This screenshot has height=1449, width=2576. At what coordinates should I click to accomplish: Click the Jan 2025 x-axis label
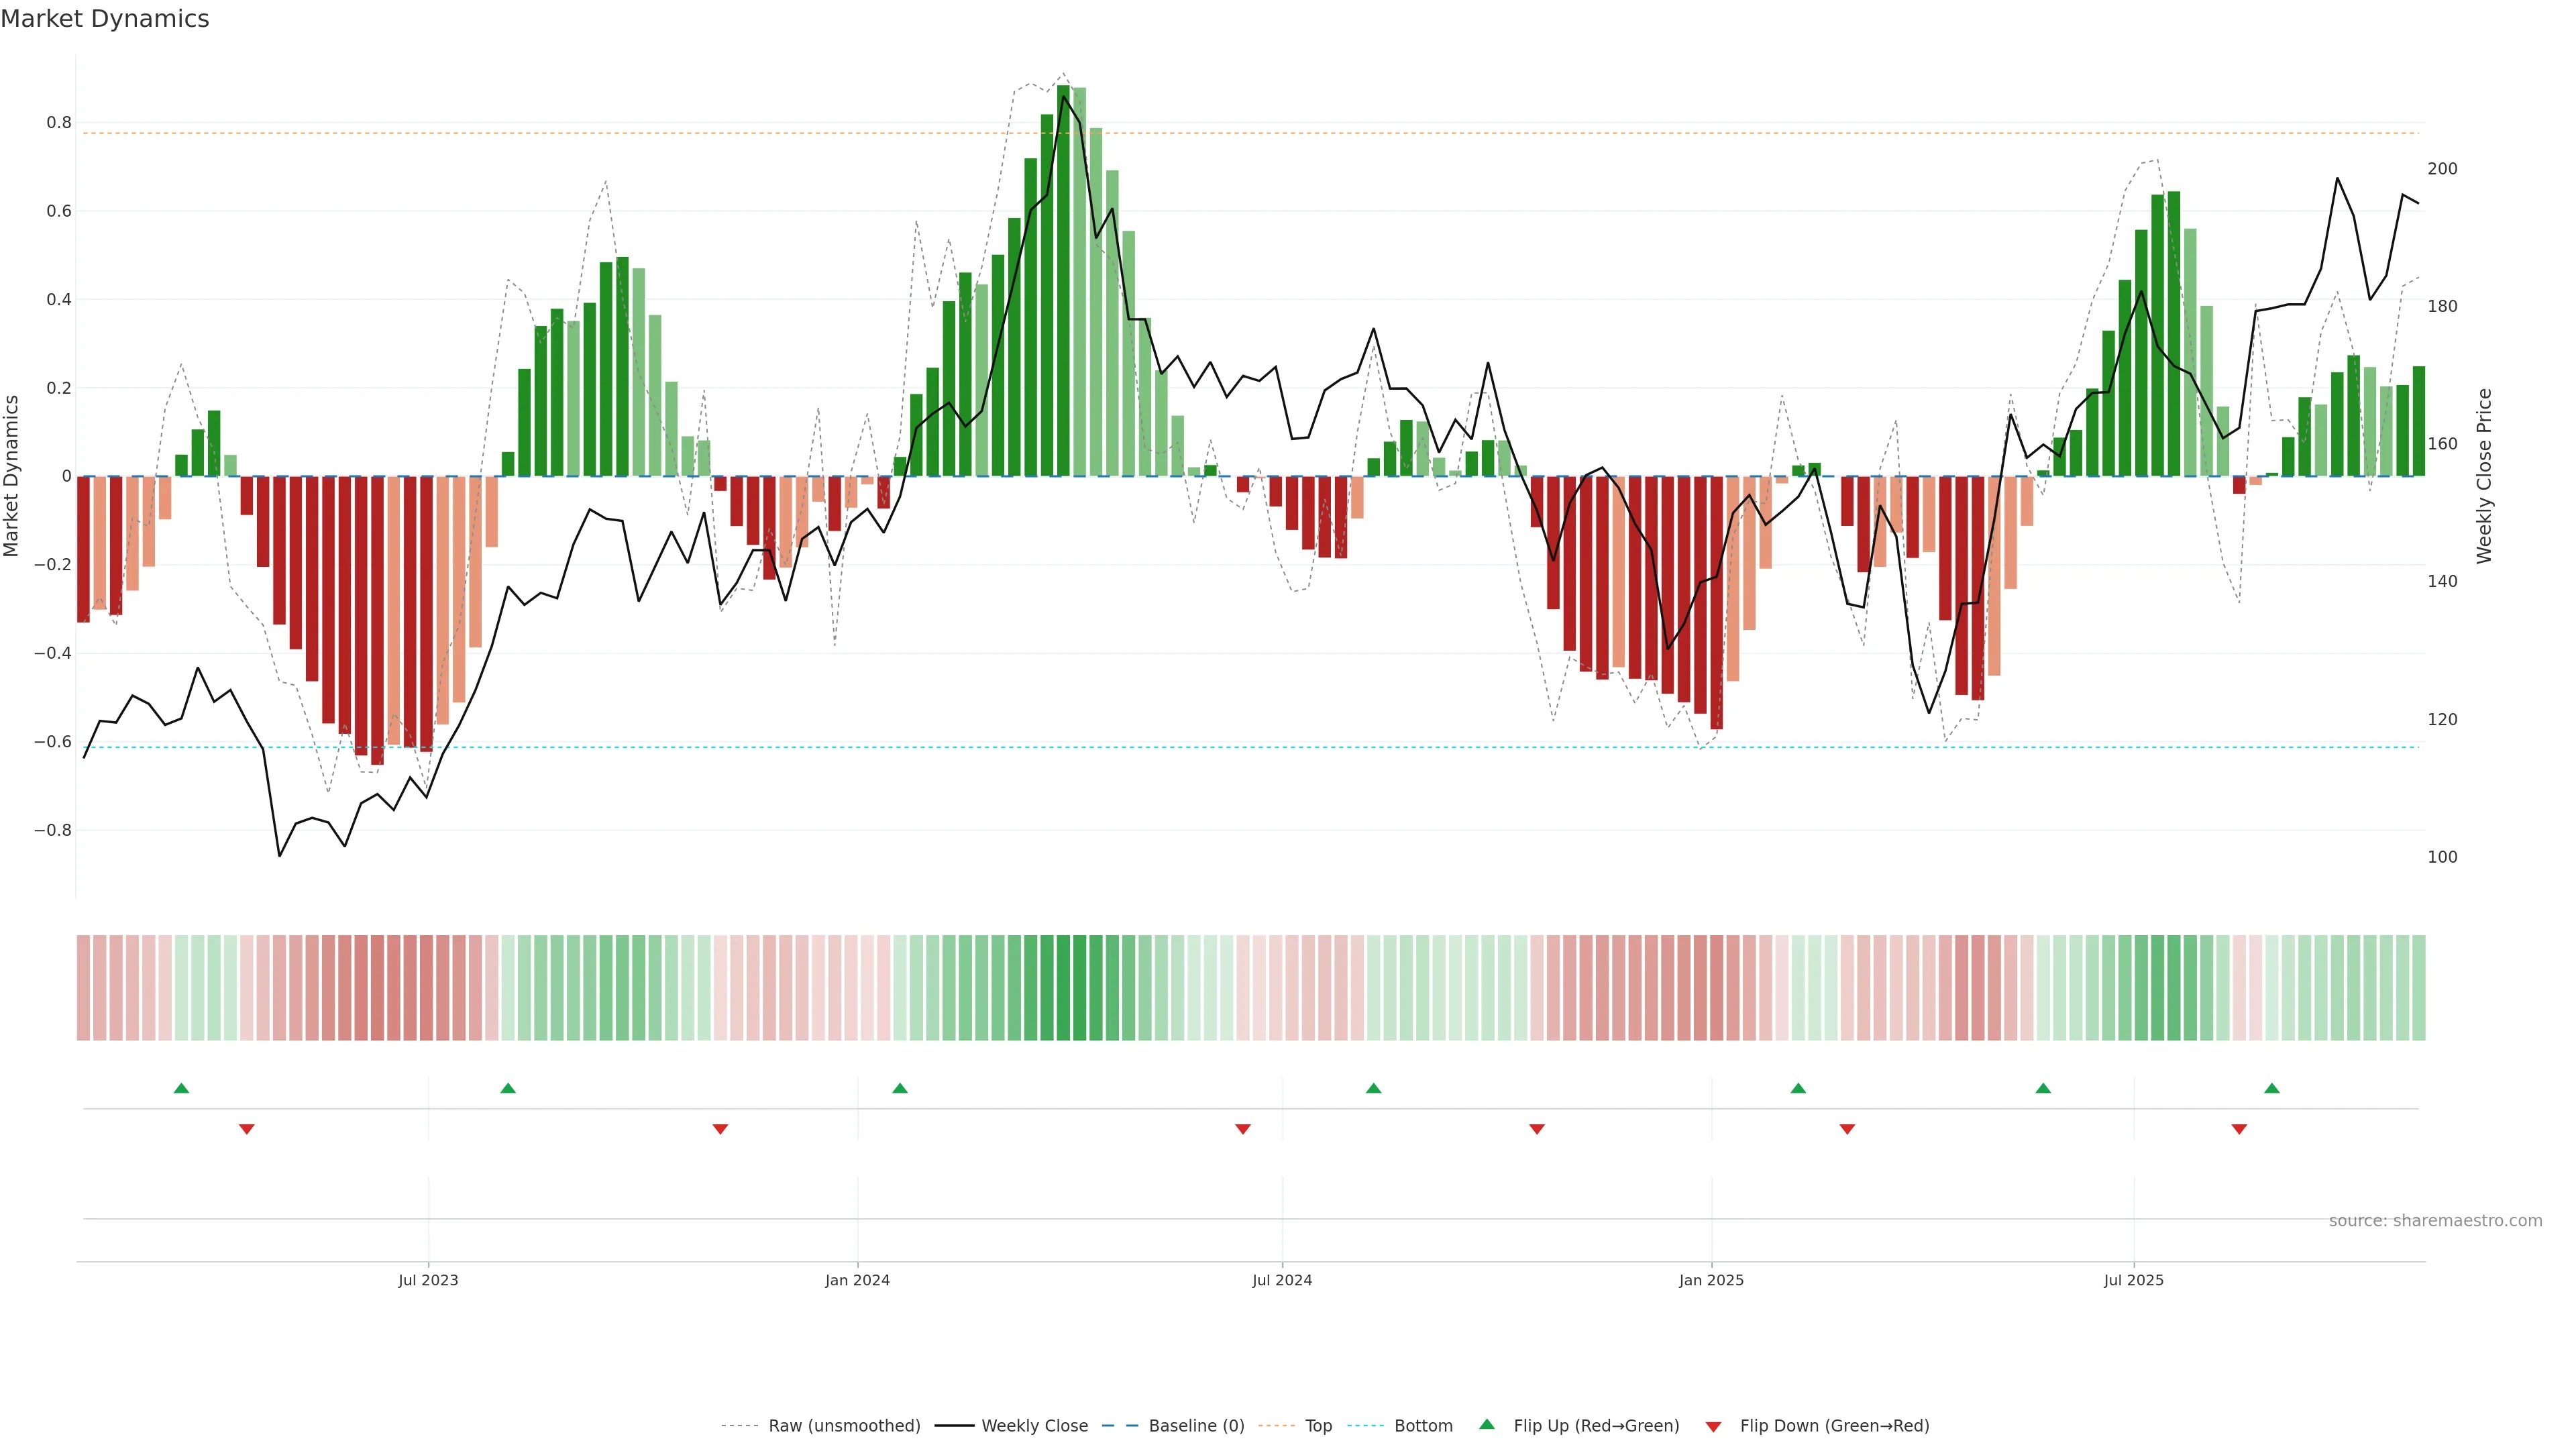1711,1280
